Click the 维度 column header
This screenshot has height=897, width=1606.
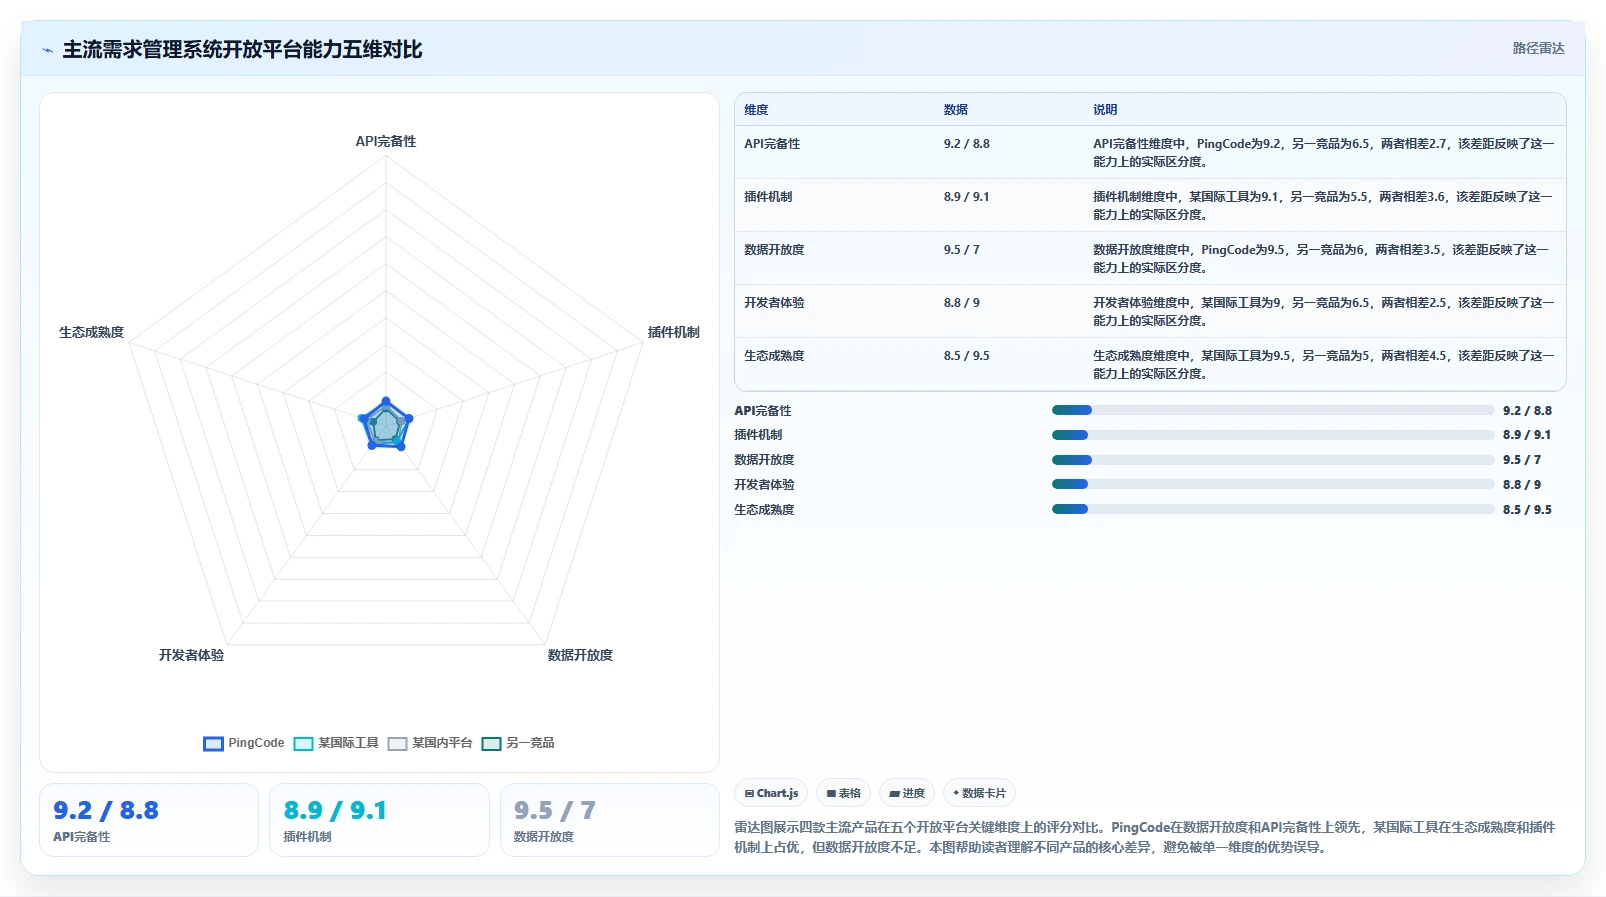coord(756,110)
